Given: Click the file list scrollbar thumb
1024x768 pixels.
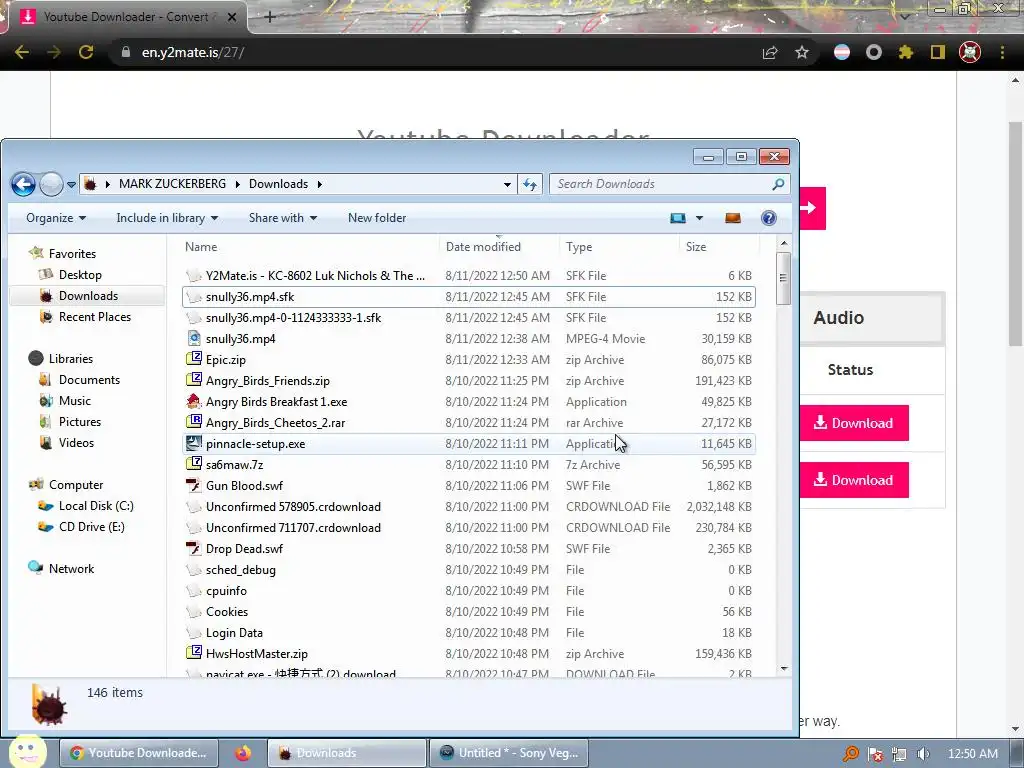Looking at the screenshot, I should click(x=784, y=278).
